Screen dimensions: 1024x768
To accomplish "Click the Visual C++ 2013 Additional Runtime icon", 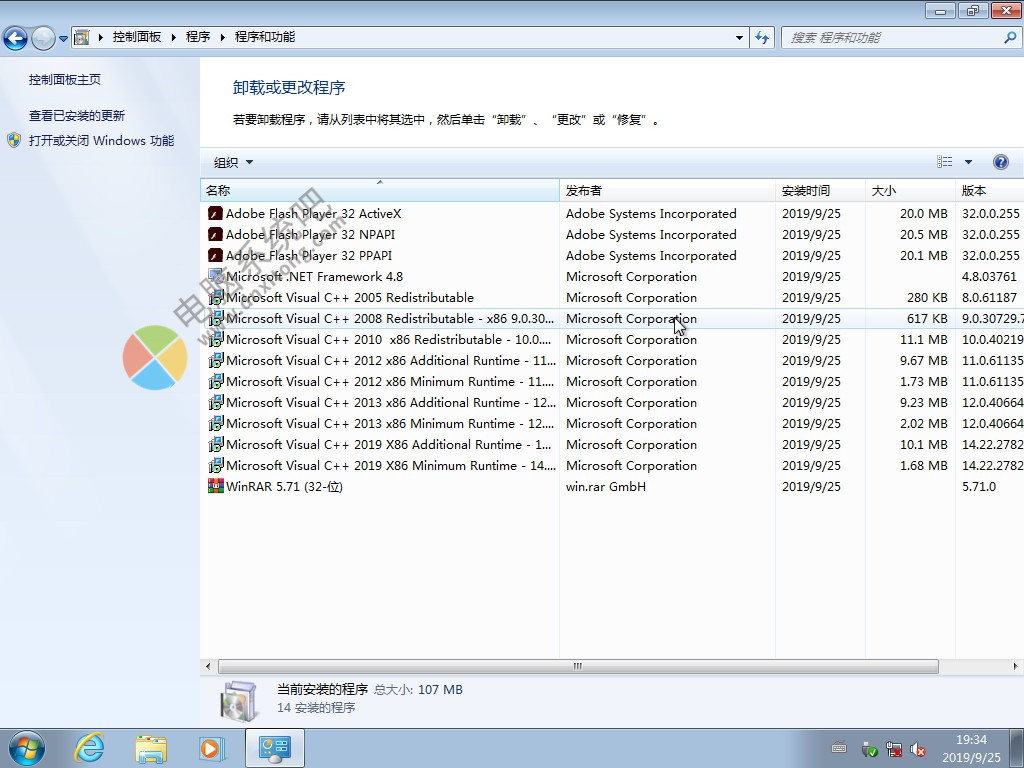I will [216, 402].
